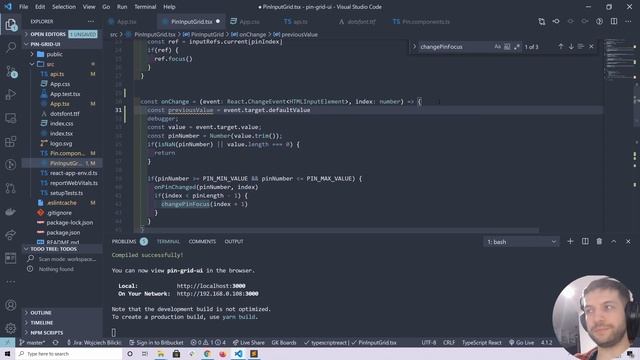
Task: Expand the Outline section
Action: (x=62, y=313)
